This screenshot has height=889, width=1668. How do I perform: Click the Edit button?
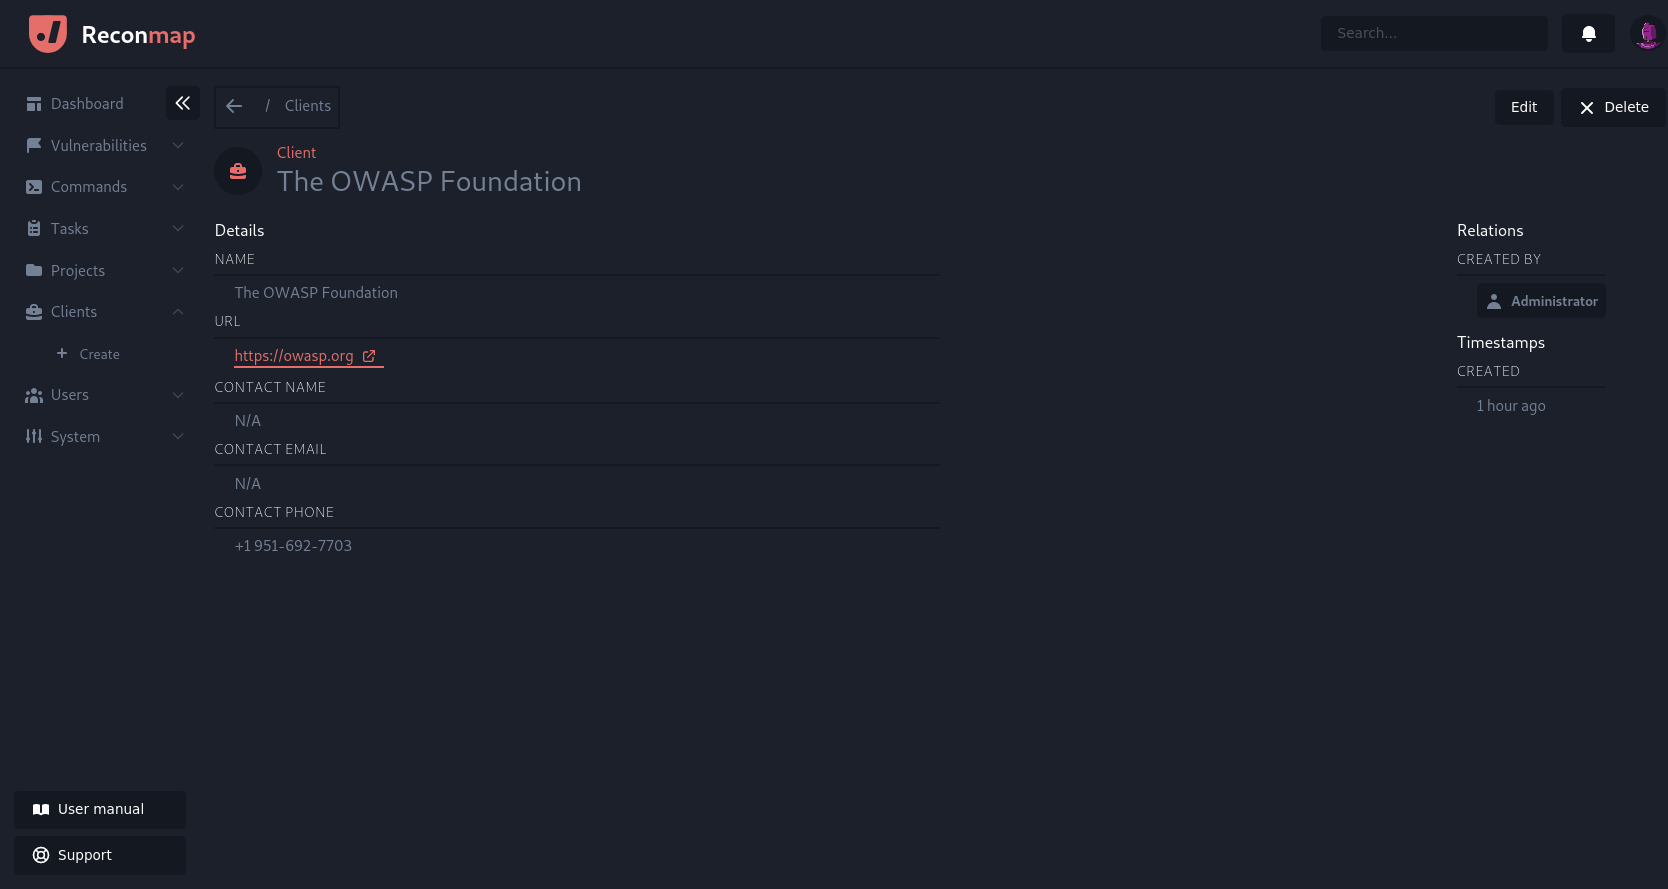[x=1524, y=107]
